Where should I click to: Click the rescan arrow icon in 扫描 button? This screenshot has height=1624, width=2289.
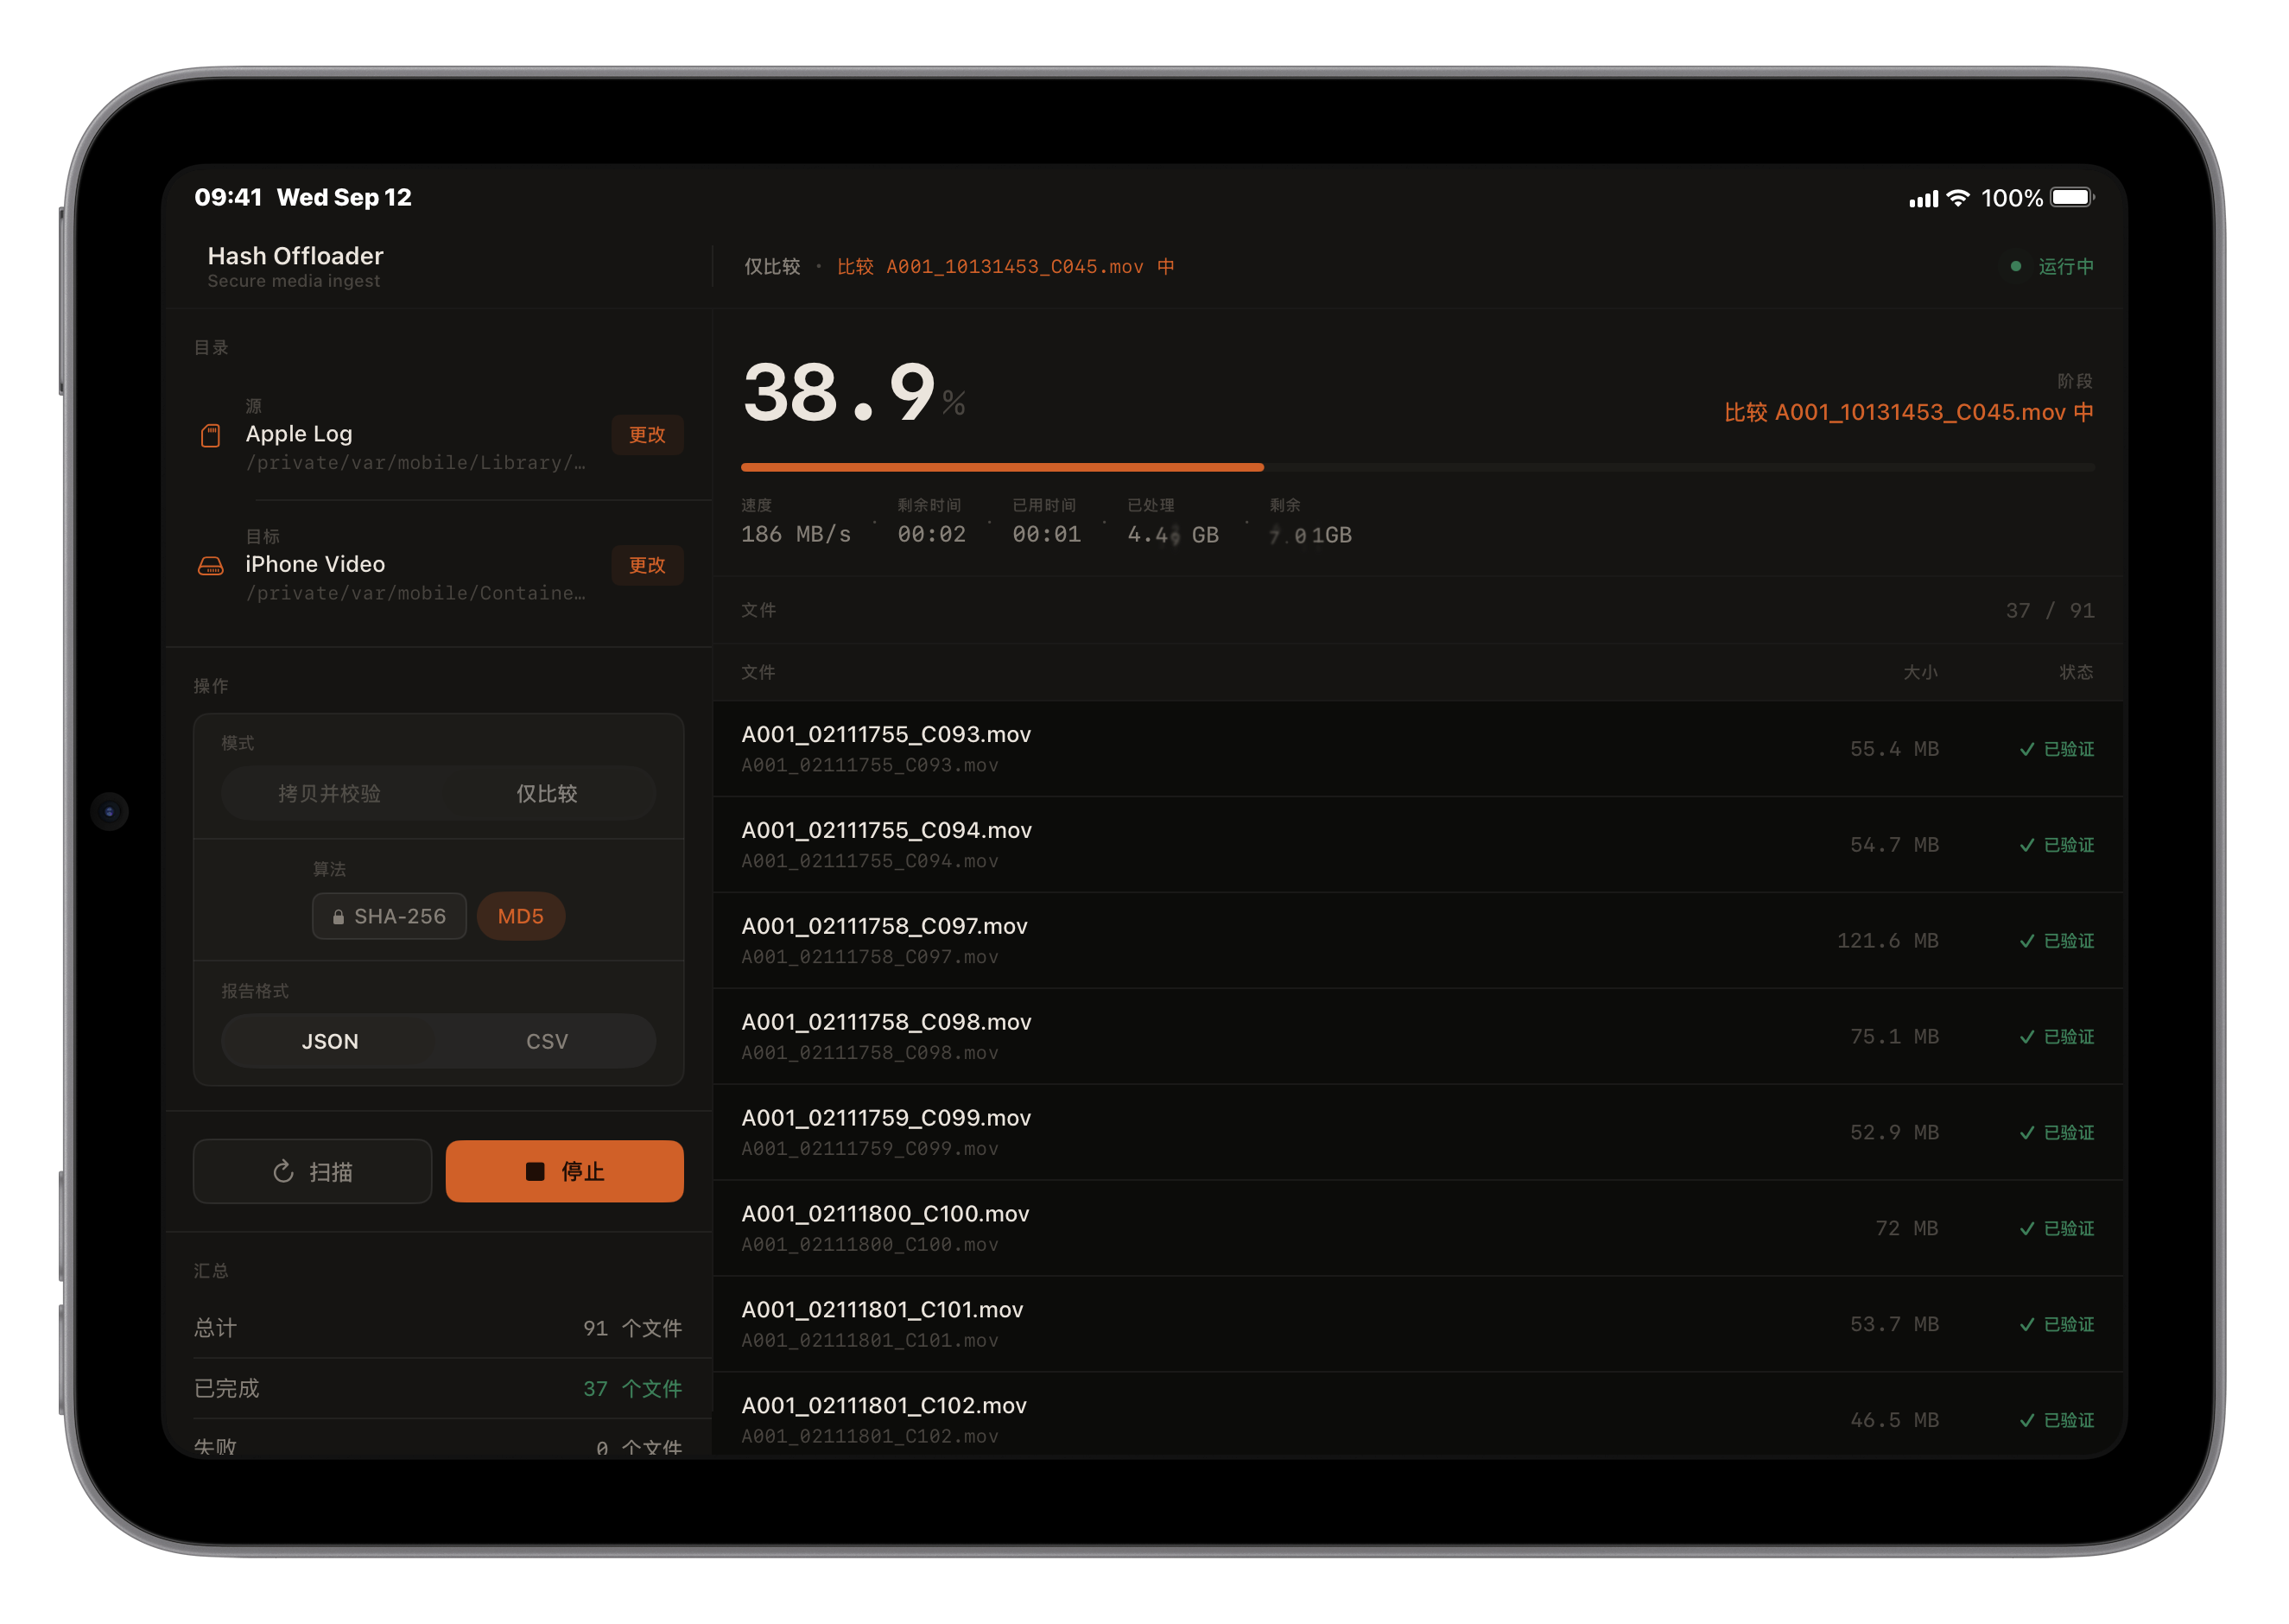[283, 1171]
